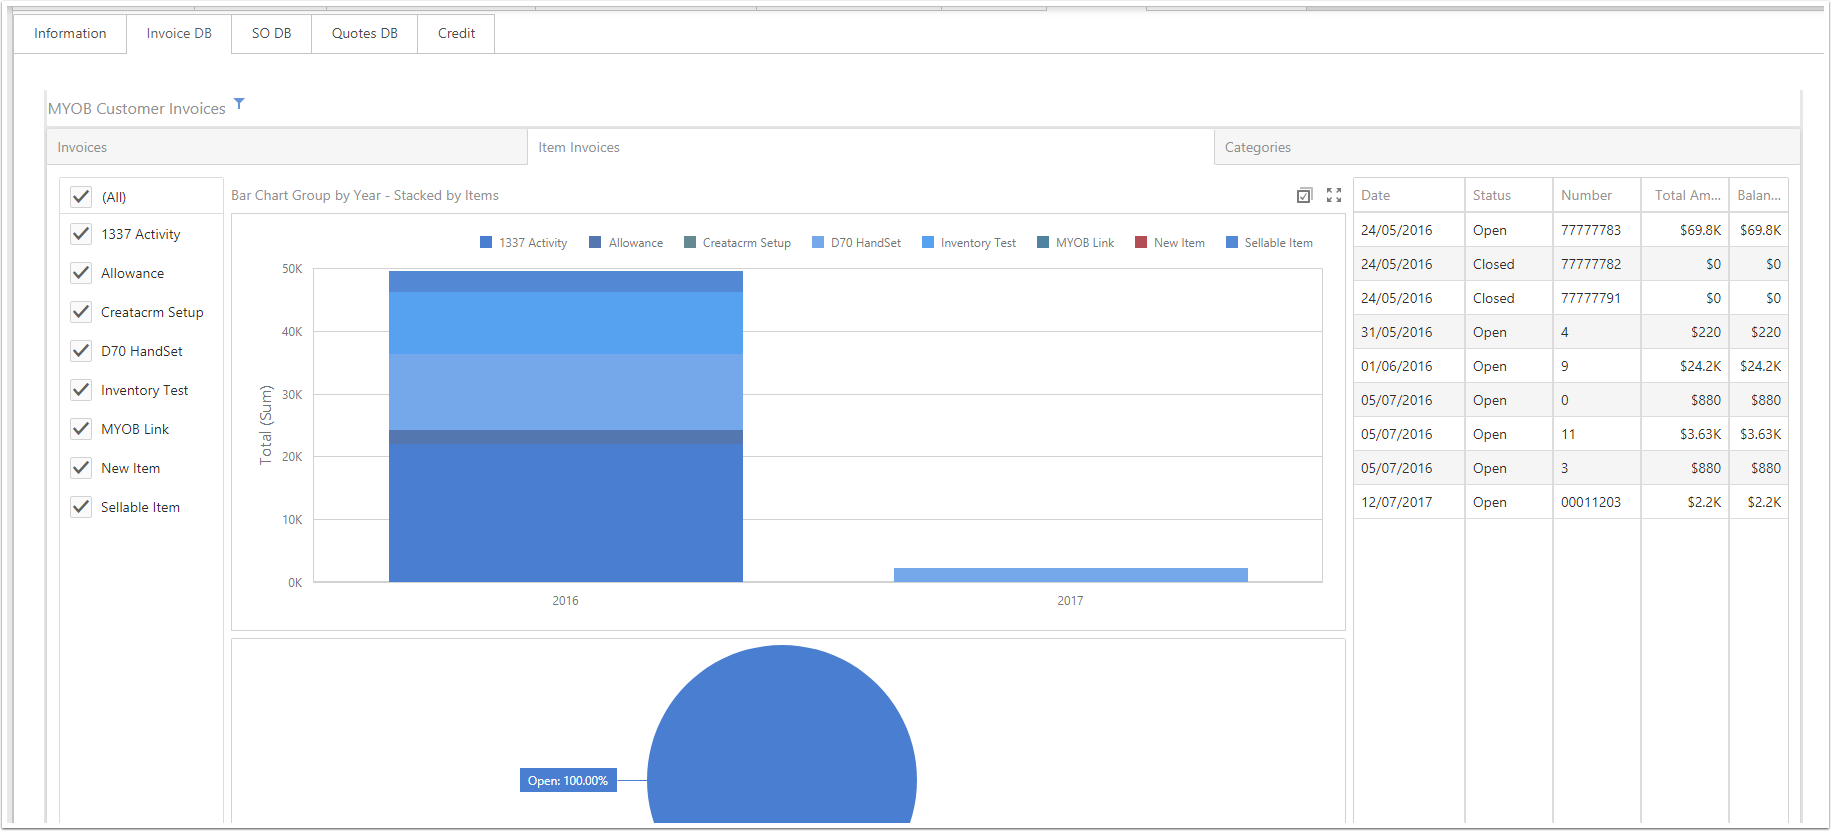Image resolution: width=1831 pixels, height=831 pixels.
Task: Select invoice number 77777782 cell
Action: pyautogui.click(x=1597, y=264)
